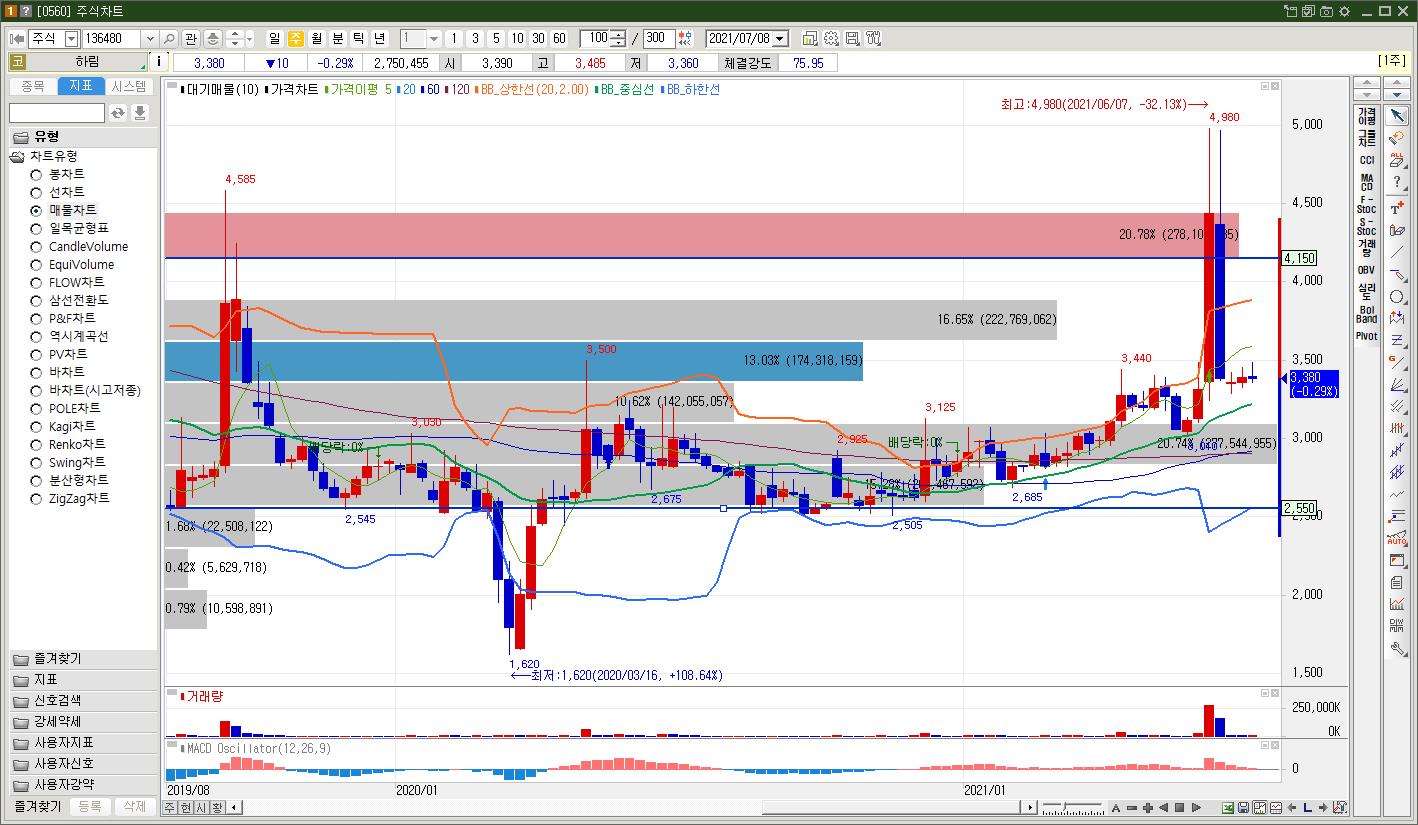
Task: Open the date 2021/07/08 dropdown
Action: tap(780, 39)
